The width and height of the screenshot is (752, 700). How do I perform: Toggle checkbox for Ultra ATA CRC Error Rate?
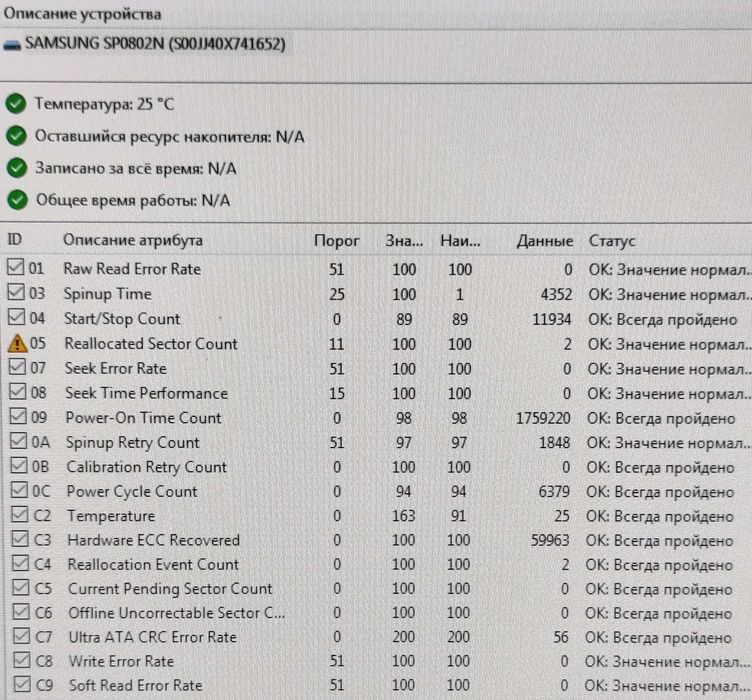pos(22,636)
